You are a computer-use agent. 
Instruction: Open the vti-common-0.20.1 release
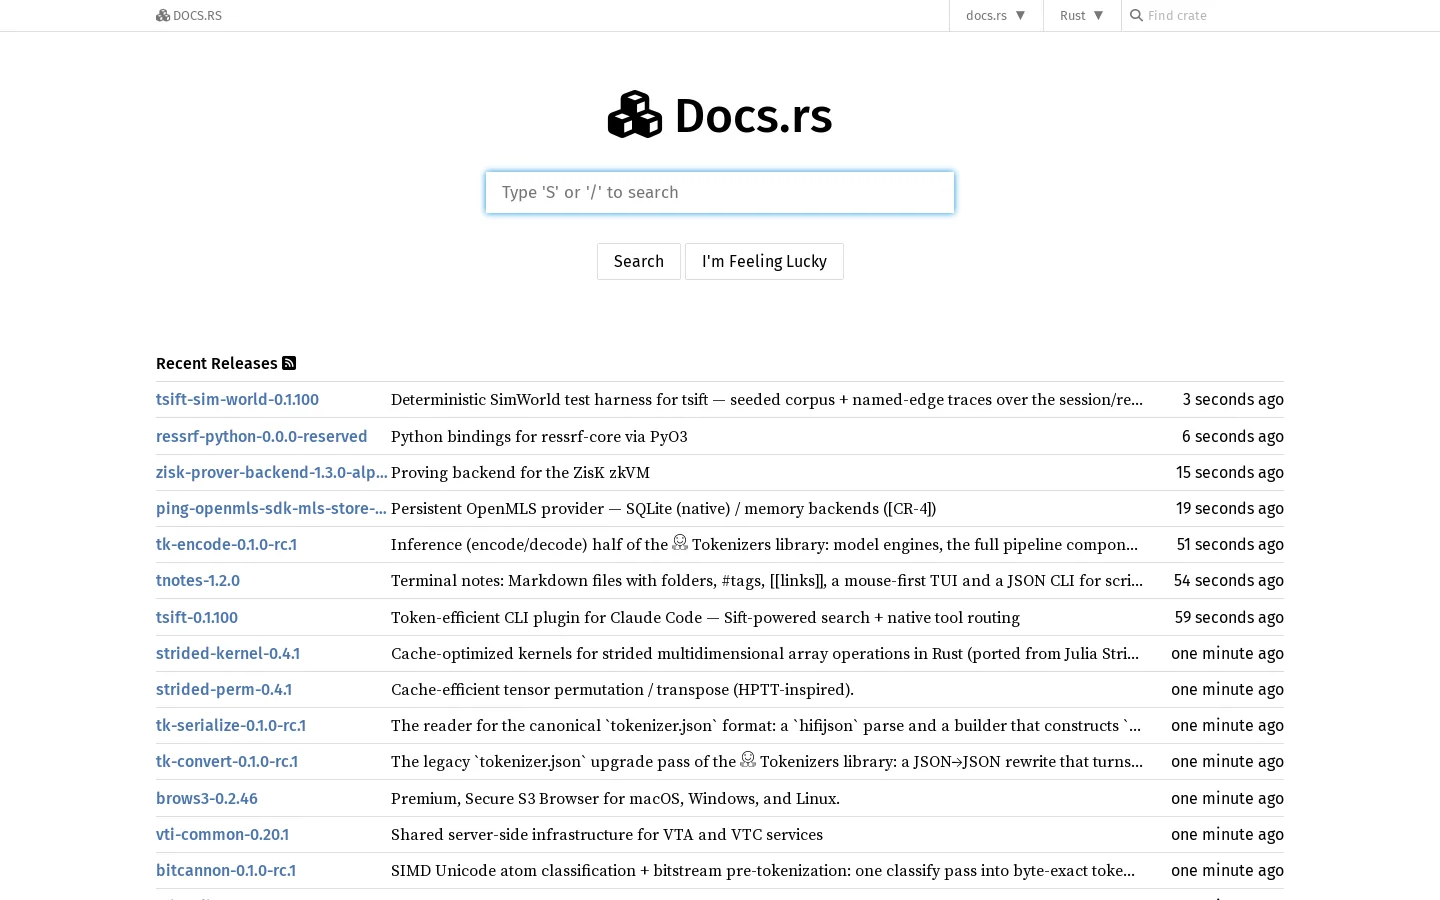222,834
